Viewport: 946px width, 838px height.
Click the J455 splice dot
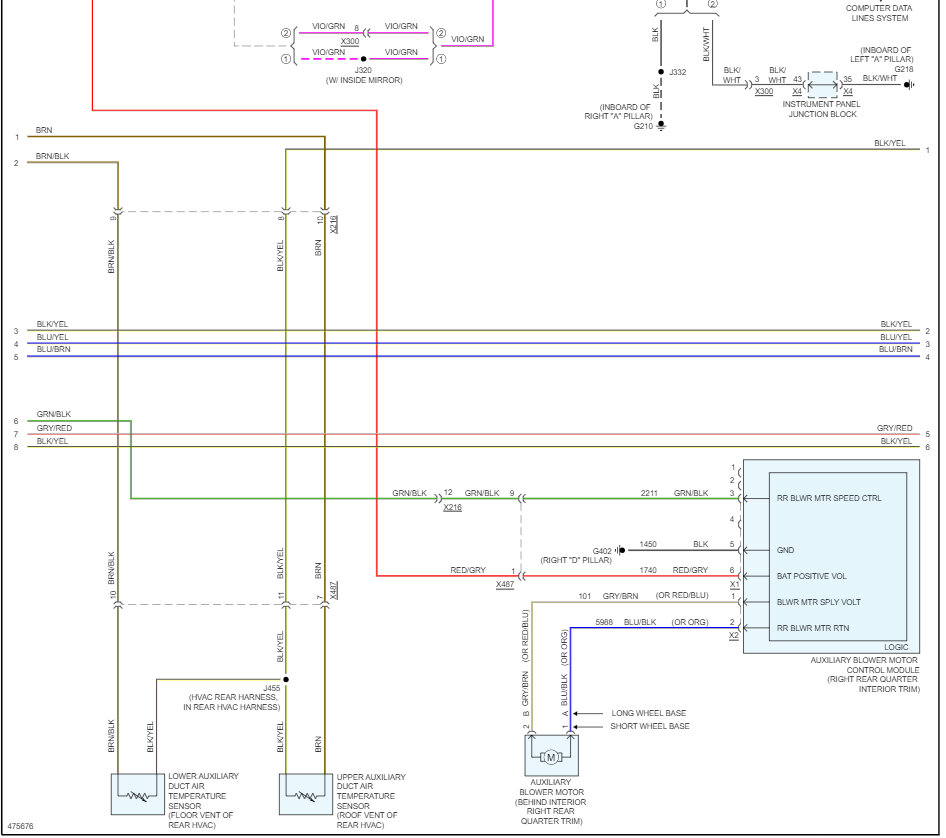286,679
